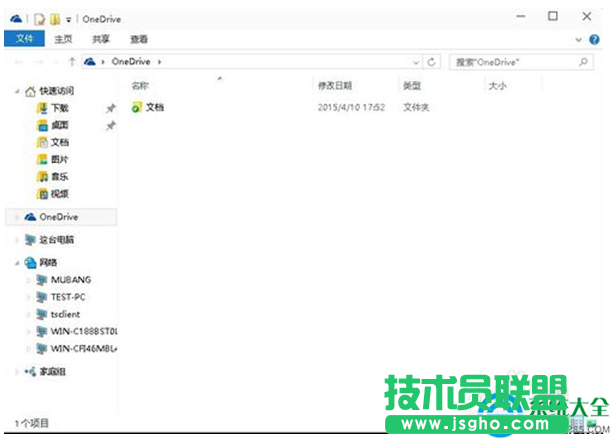
Task: Click OneDrive in the address bar path
Action: tap(131, 62)
